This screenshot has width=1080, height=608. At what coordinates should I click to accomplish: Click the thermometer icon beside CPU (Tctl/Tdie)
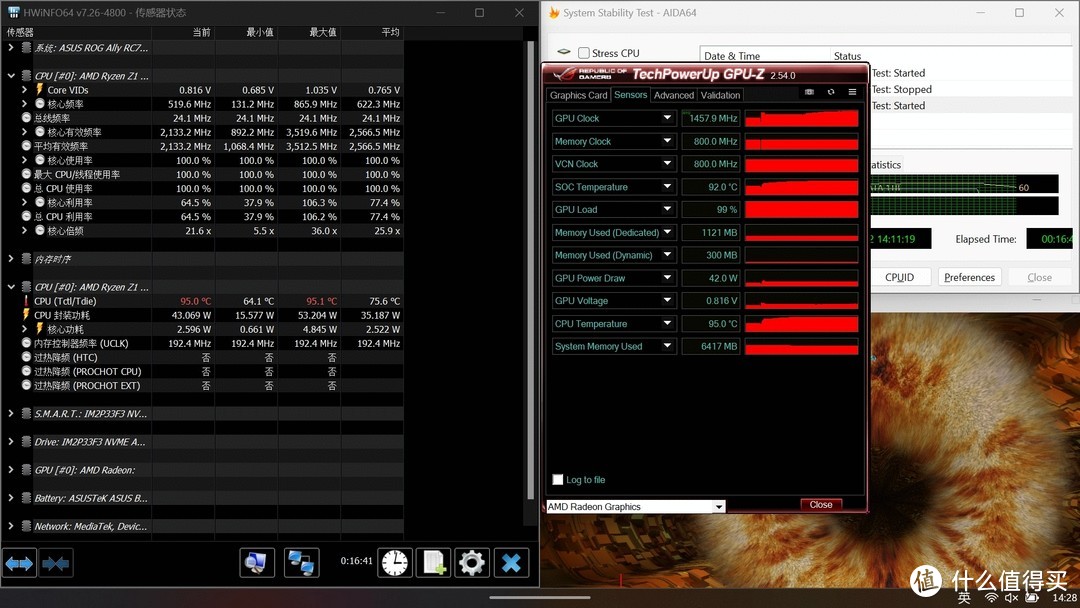pyautogui.click(x=26, y=301)
